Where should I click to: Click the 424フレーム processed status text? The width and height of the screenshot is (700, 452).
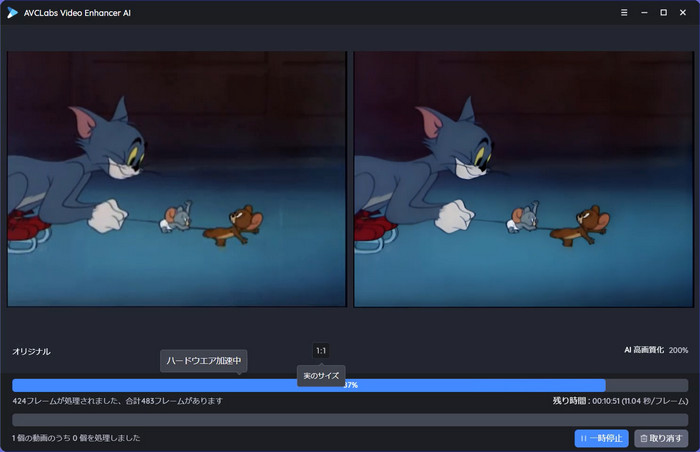(117, 401)
